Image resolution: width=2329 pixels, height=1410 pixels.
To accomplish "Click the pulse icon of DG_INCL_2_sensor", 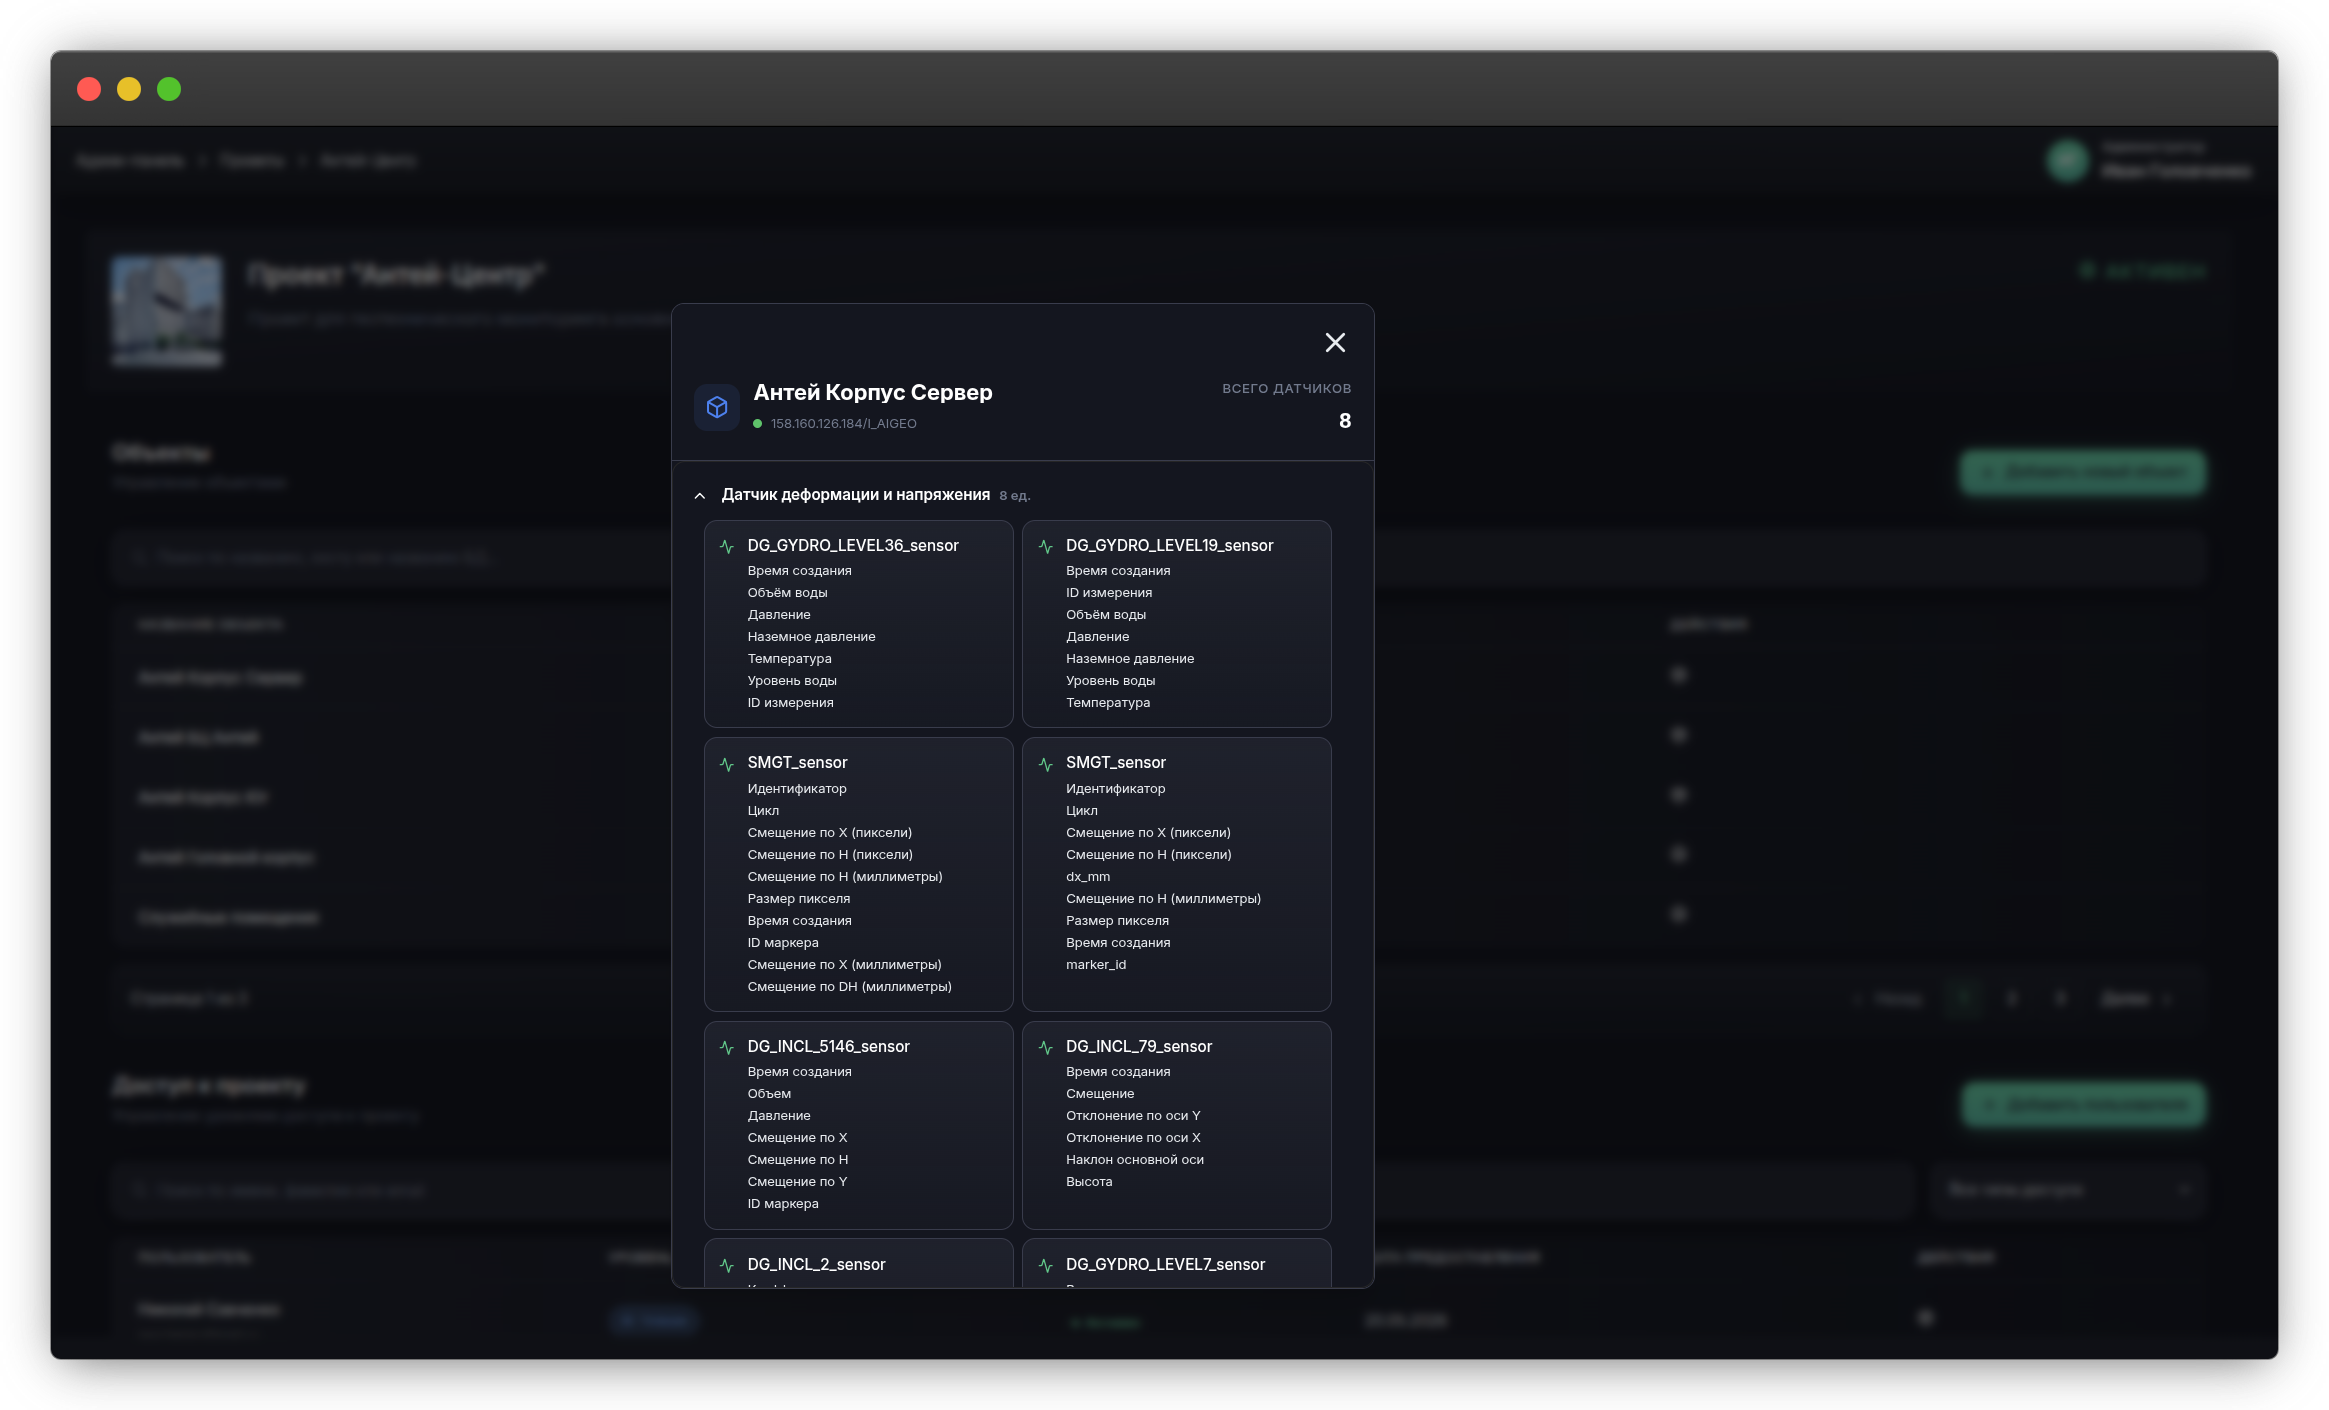I will pos(727,1265).
